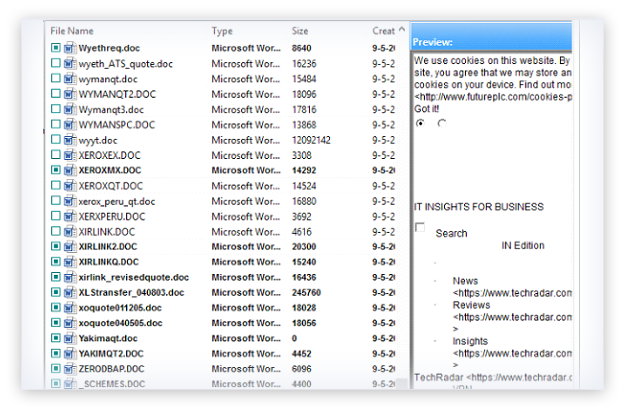Click the techradar link under Insights

(512, 353)
